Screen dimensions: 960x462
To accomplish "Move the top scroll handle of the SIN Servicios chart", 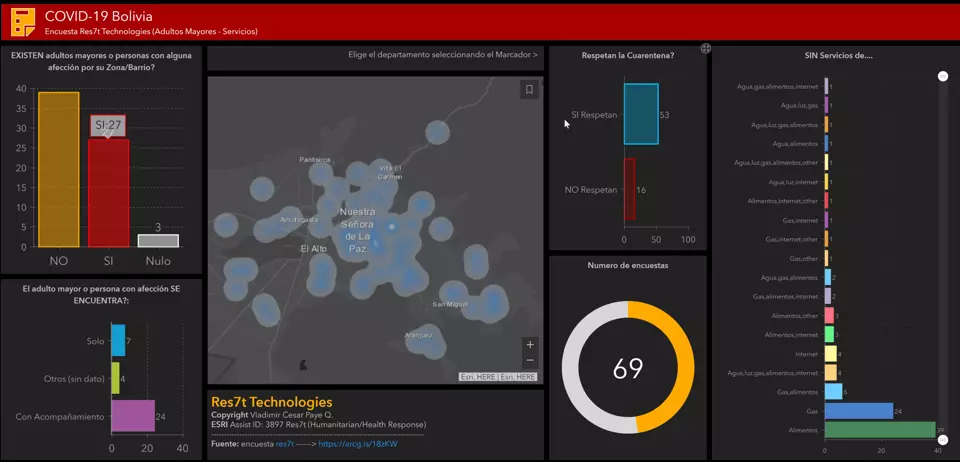I will pyautogui.click(x=943, y=76).
